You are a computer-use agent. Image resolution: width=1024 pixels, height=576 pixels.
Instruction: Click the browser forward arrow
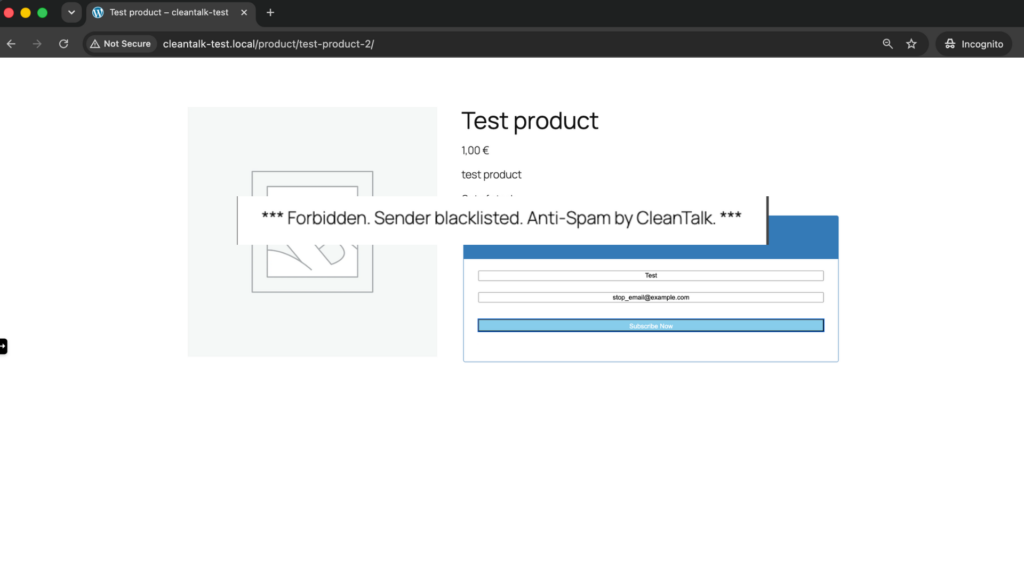[37, 44]
